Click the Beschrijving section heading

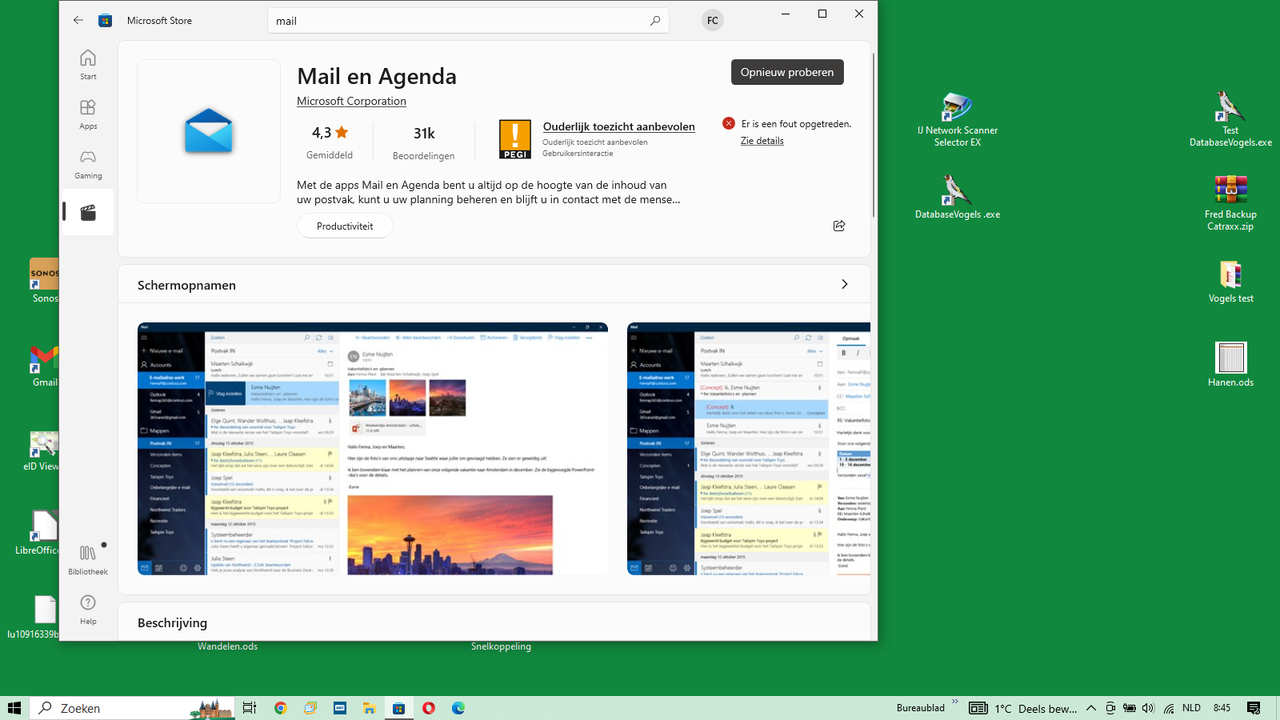172,623
